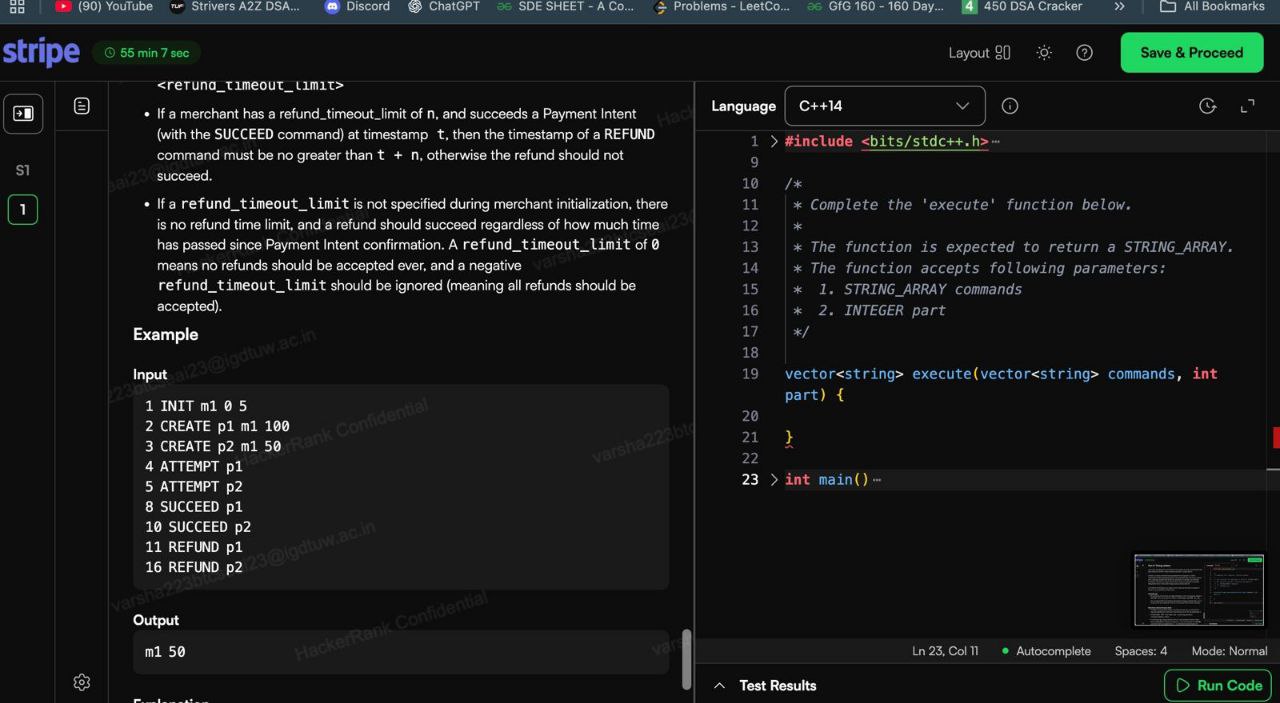This screenshot has height=703, width=1280.
Task: Click the language info icon
Action: [x=1010, y=106]
